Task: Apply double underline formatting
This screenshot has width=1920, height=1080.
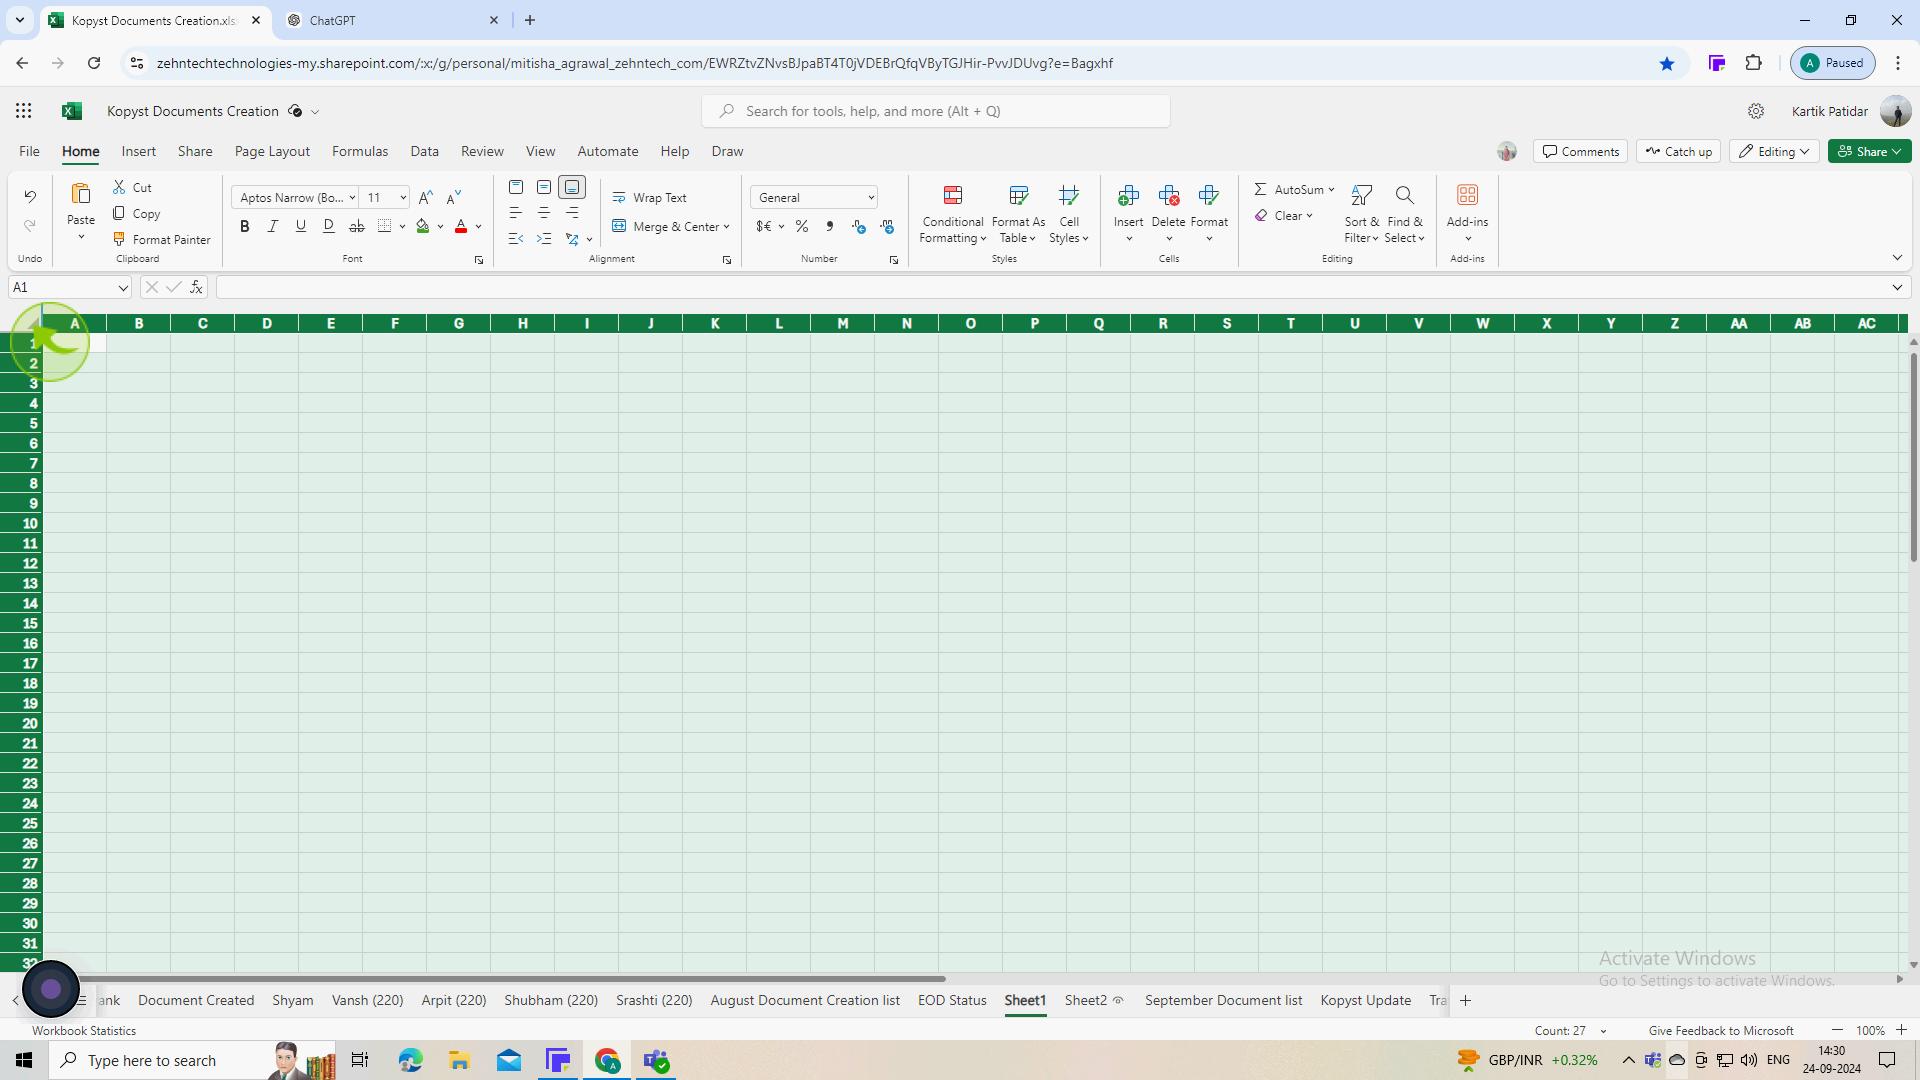Action: click(x=329, y=226)
